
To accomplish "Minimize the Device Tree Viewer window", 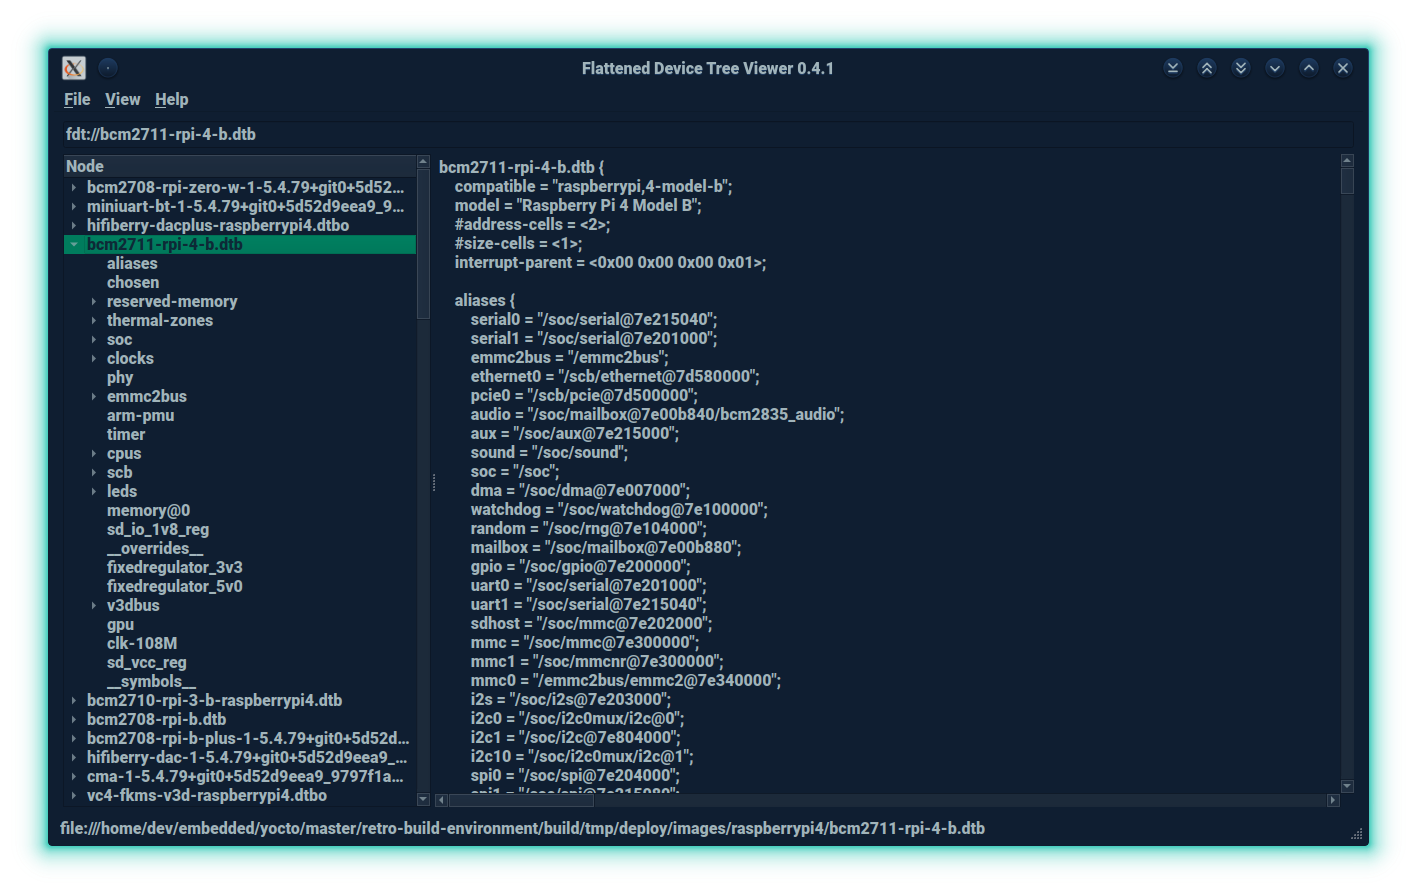I will click(1275, 68).
